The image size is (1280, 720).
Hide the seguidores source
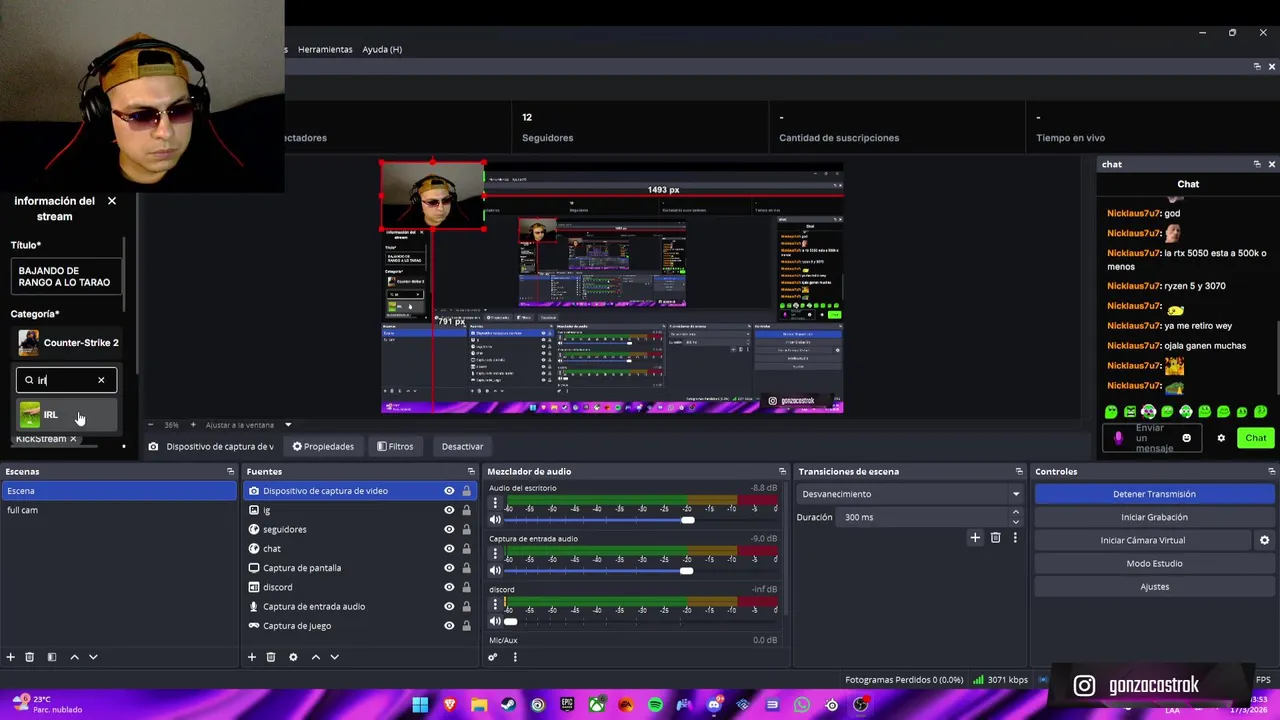pos(449,529)
